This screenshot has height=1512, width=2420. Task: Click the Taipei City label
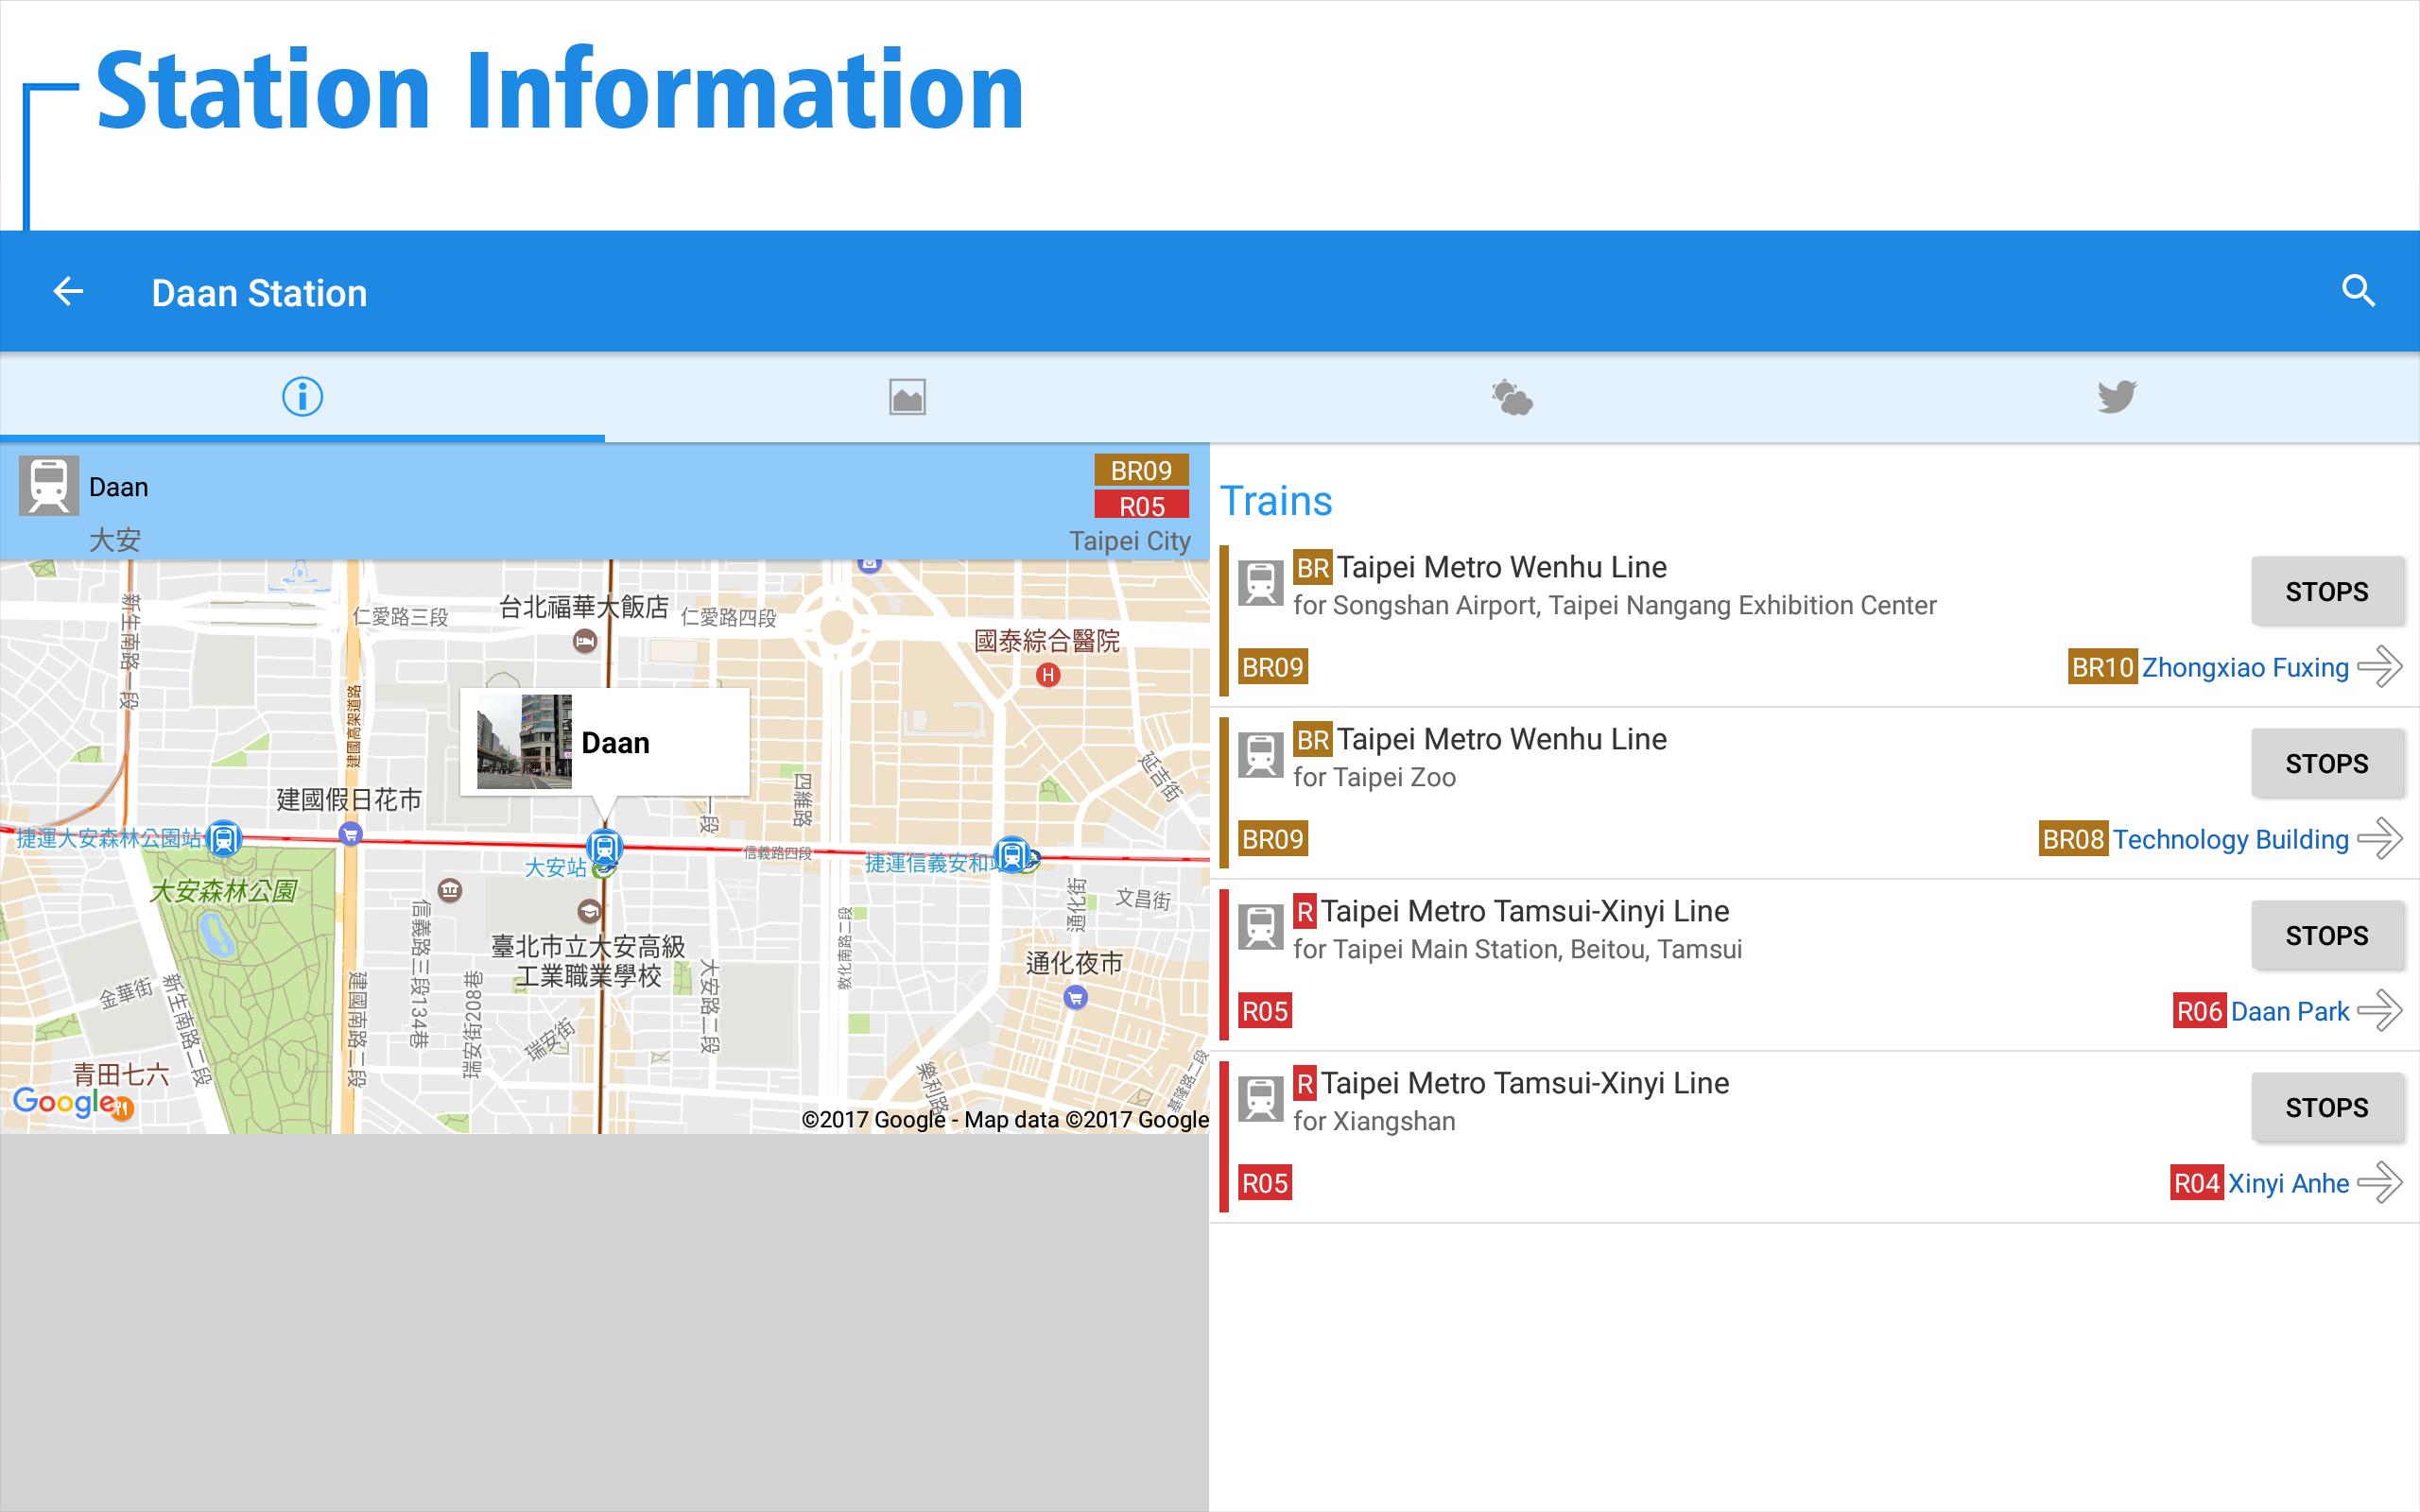pyautogui.click(x=1129, y=541)
